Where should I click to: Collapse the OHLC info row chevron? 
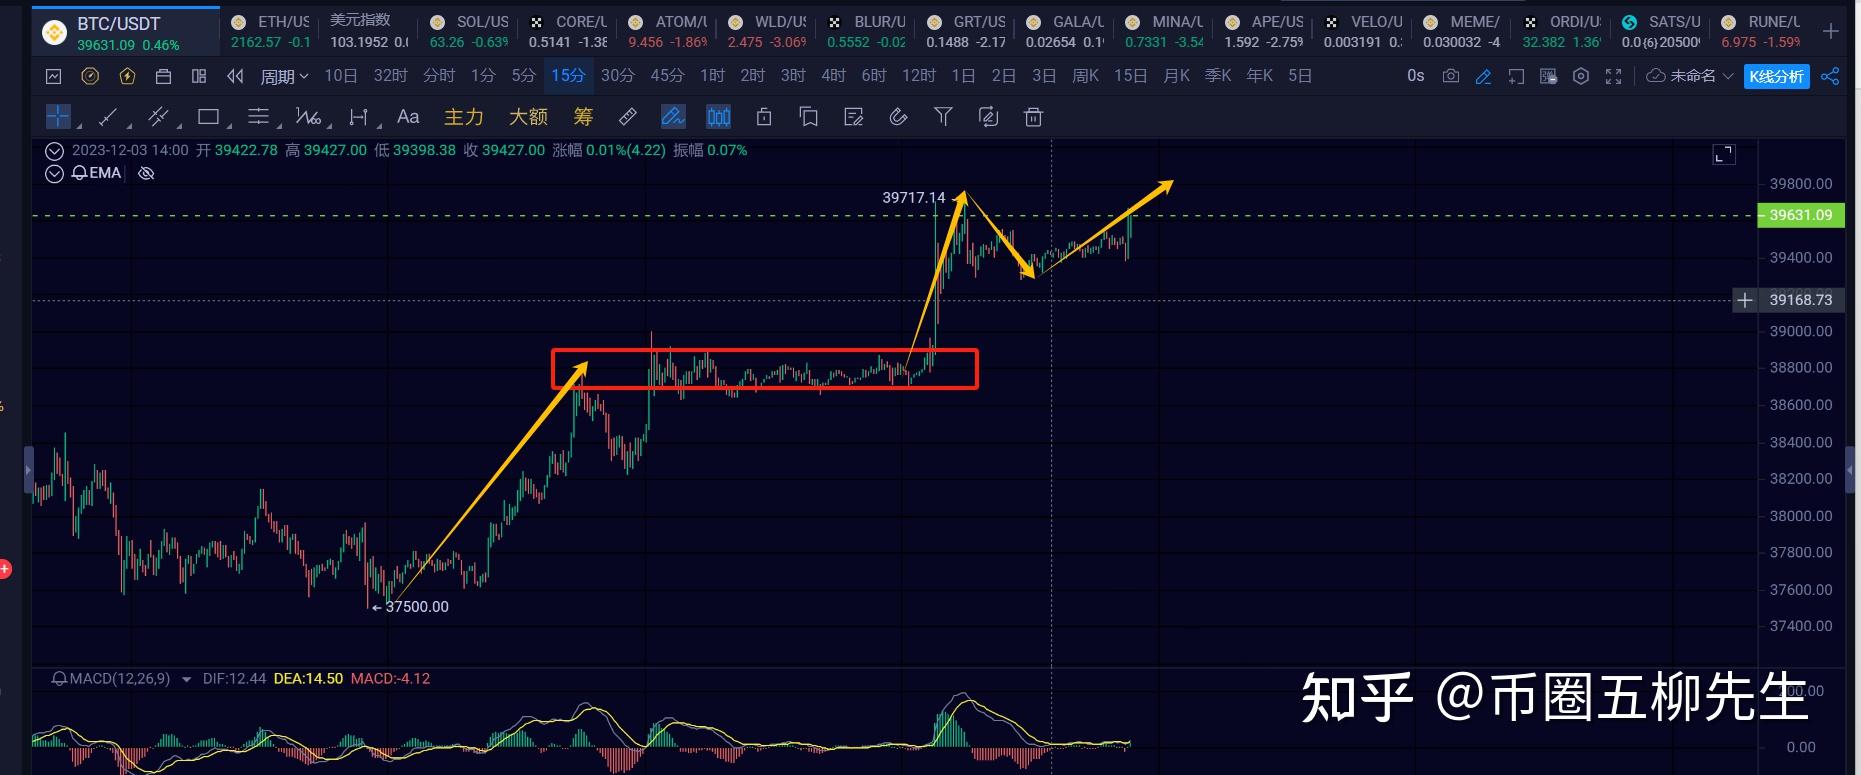[55, 151]
